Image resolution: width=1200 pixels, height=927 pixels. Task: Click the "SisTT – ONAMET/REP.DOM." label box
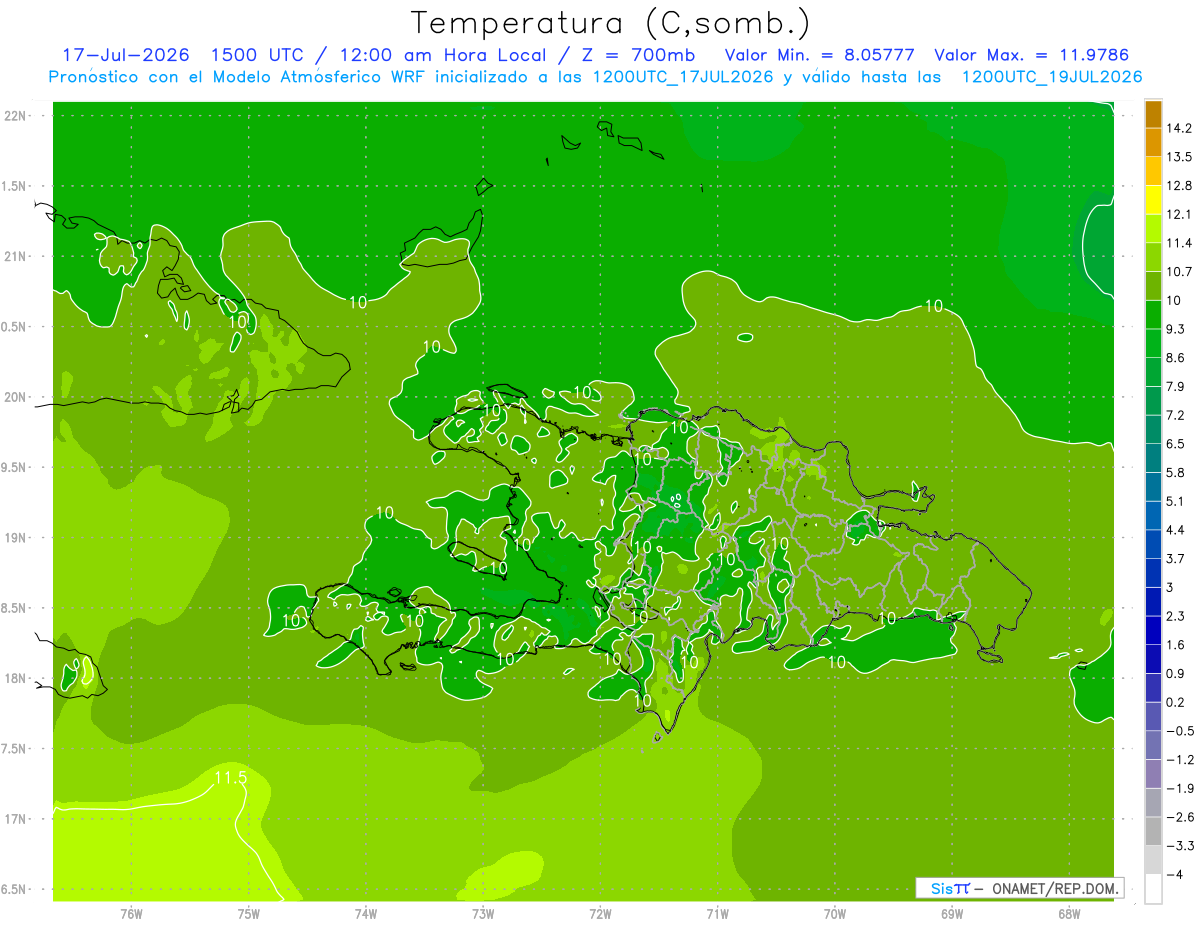point(1019,888)
